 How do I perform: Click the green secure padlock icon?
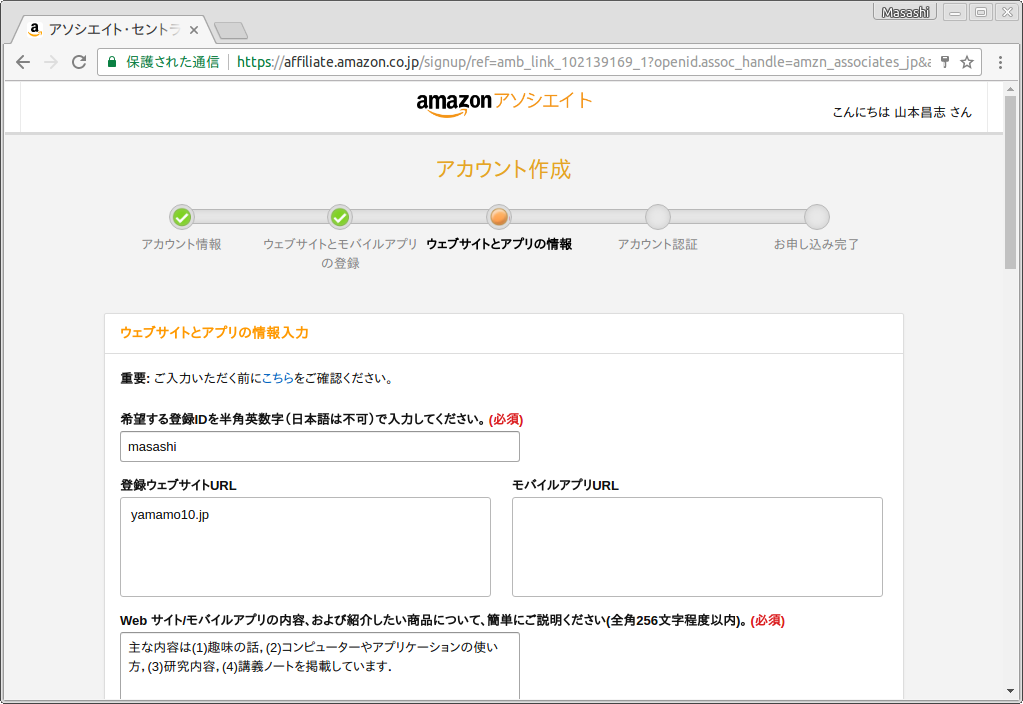coord(112,62)
